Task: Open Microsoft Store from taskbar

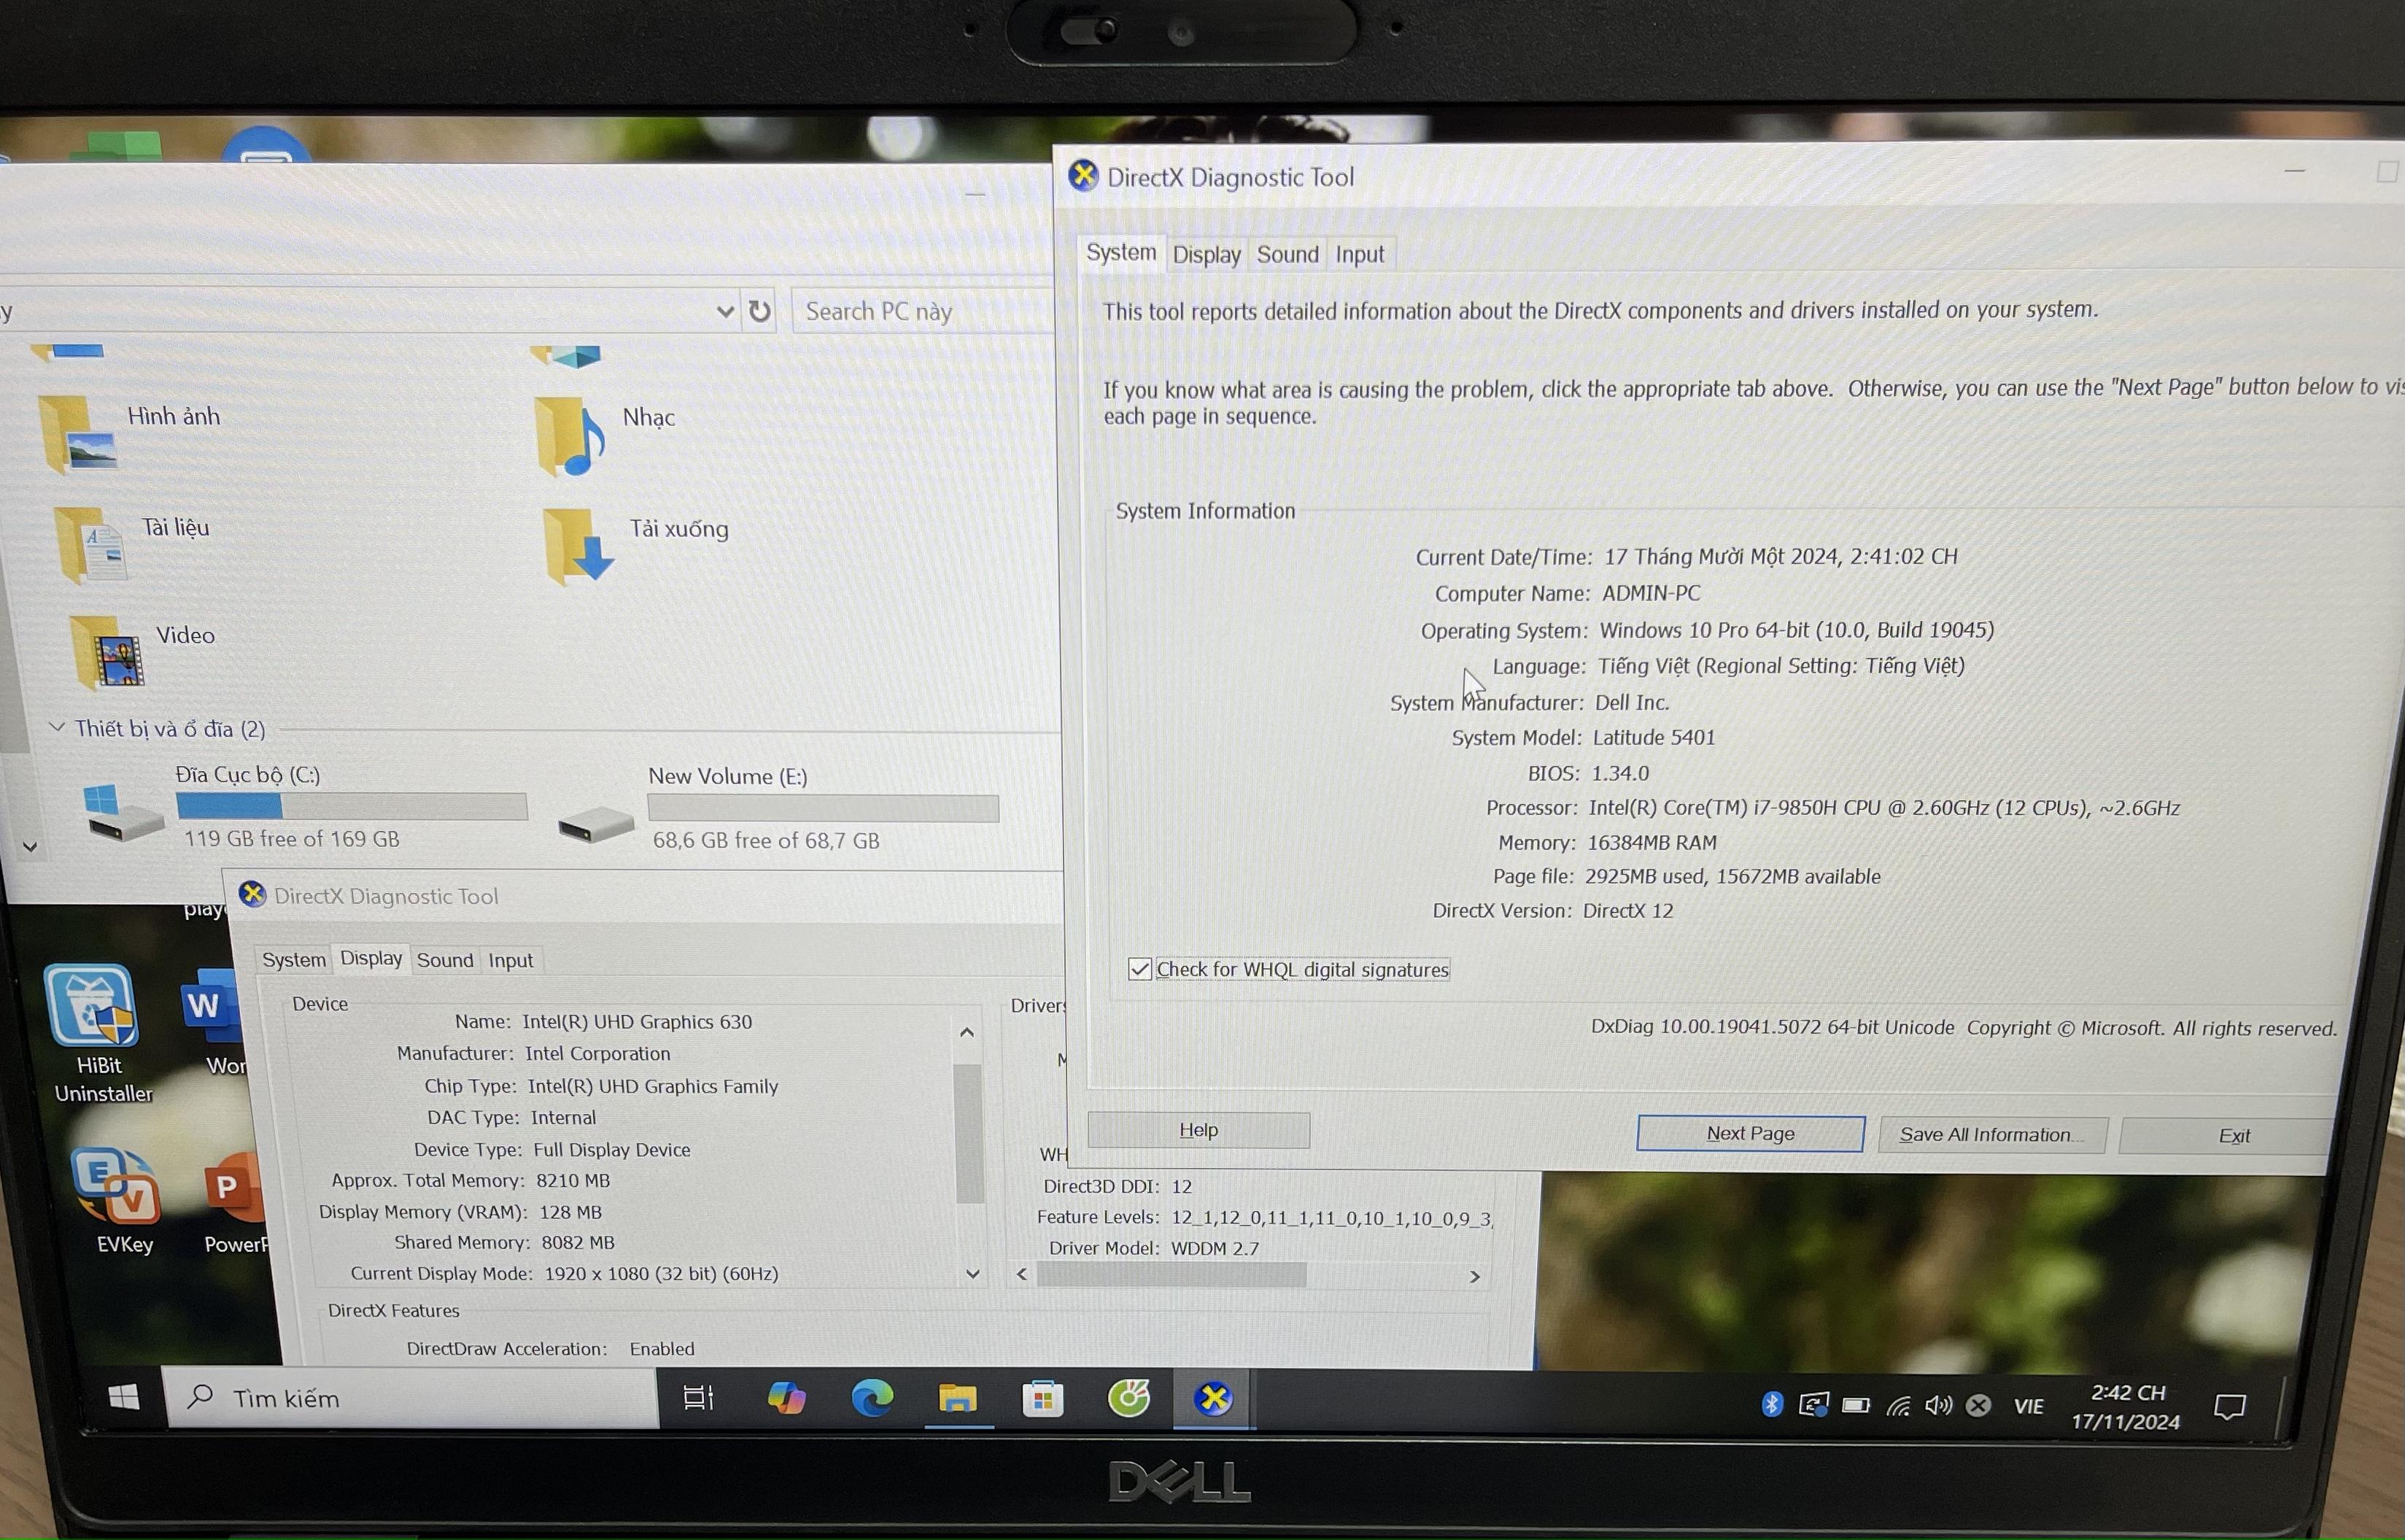Action: (1043, 1399)
